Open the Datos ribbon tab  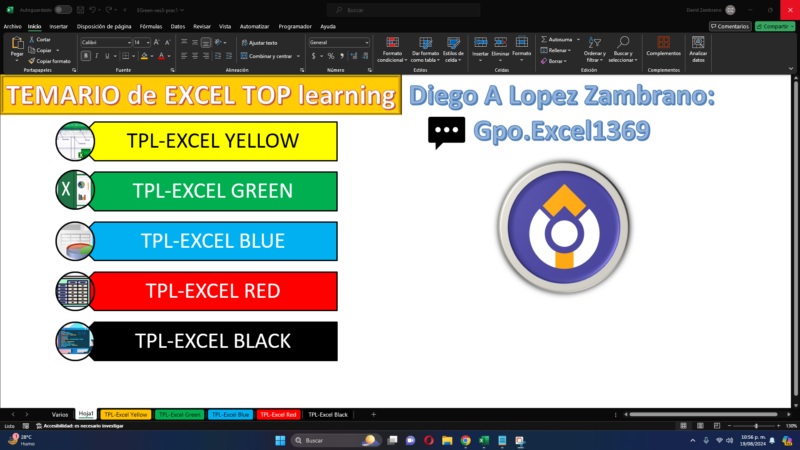[x=178, y=27]
